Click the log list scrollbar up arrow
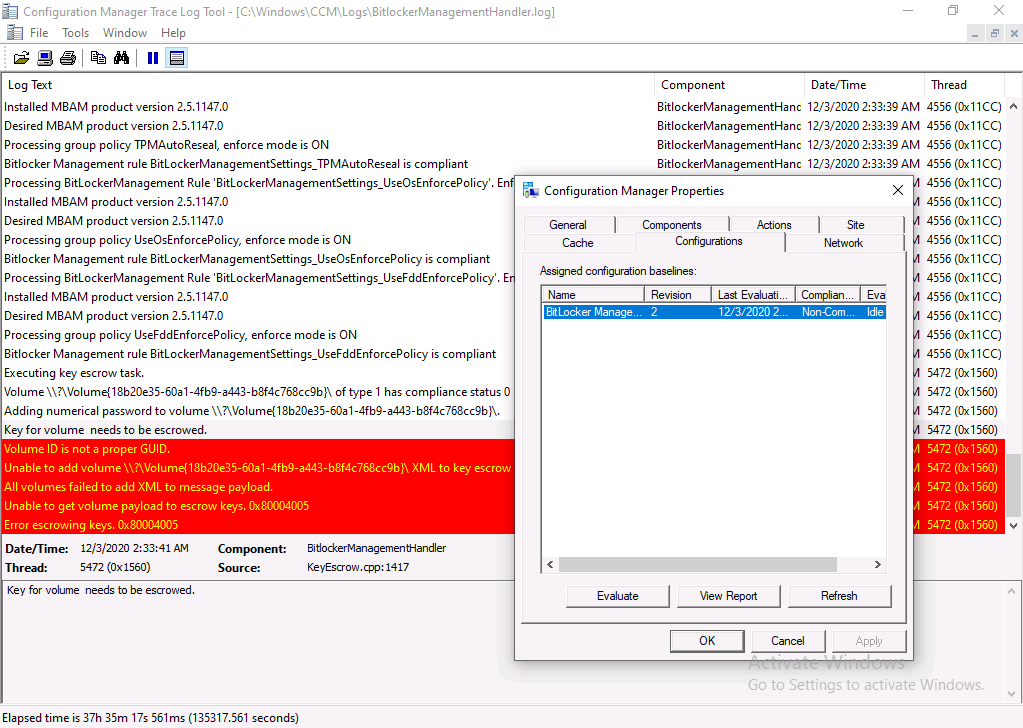1023x728 pixels. (x=1013, y=106)
